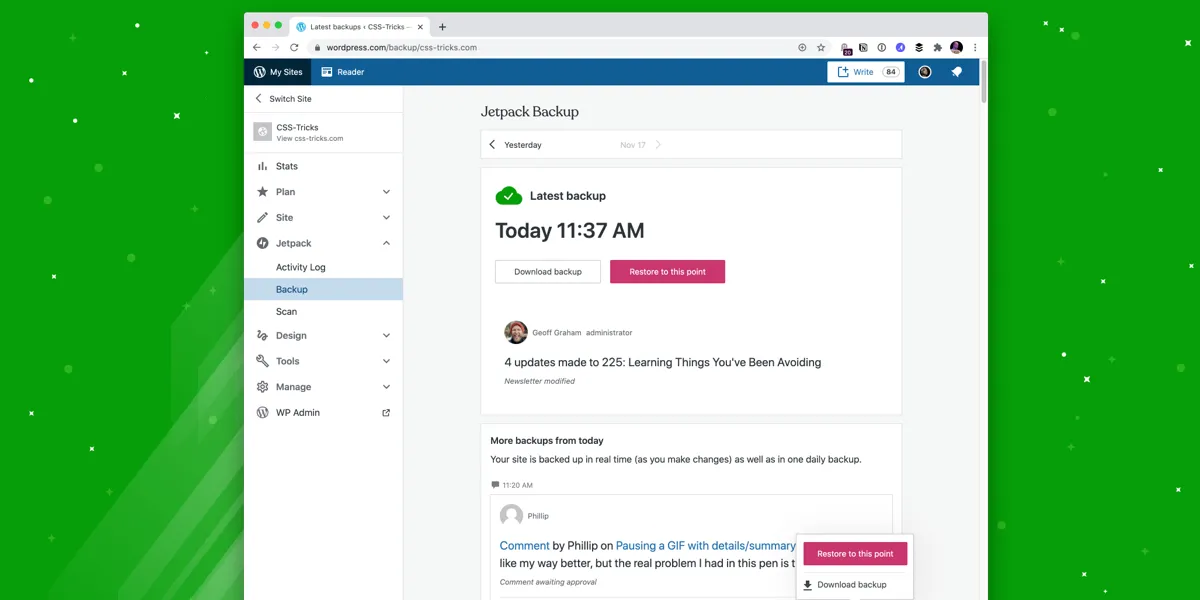Expand the Plan sidebar section
The height and width of the screenshot is (600, 1200).
click(x=323, y=192)
